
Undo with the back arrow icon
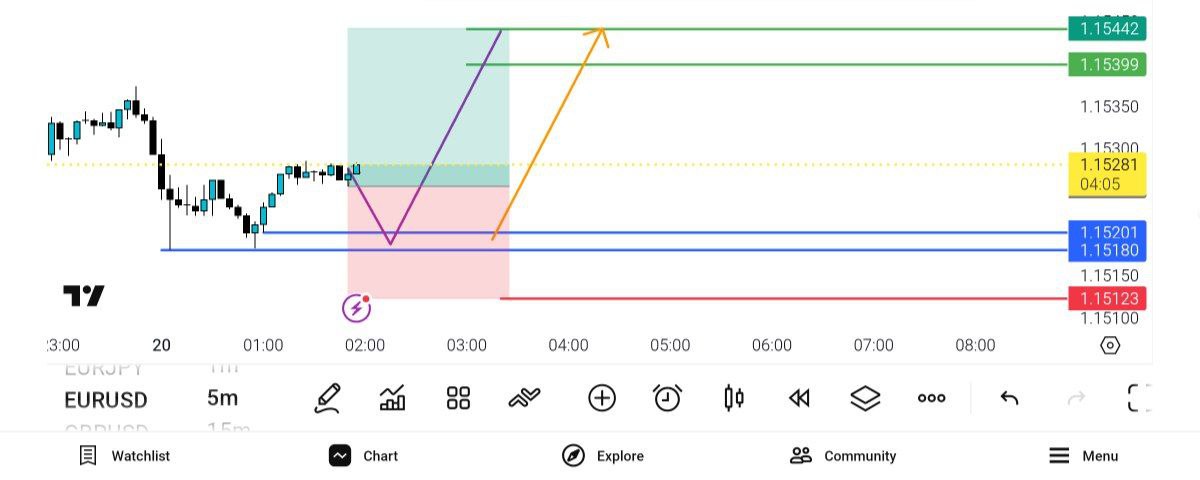point(1009,399)
